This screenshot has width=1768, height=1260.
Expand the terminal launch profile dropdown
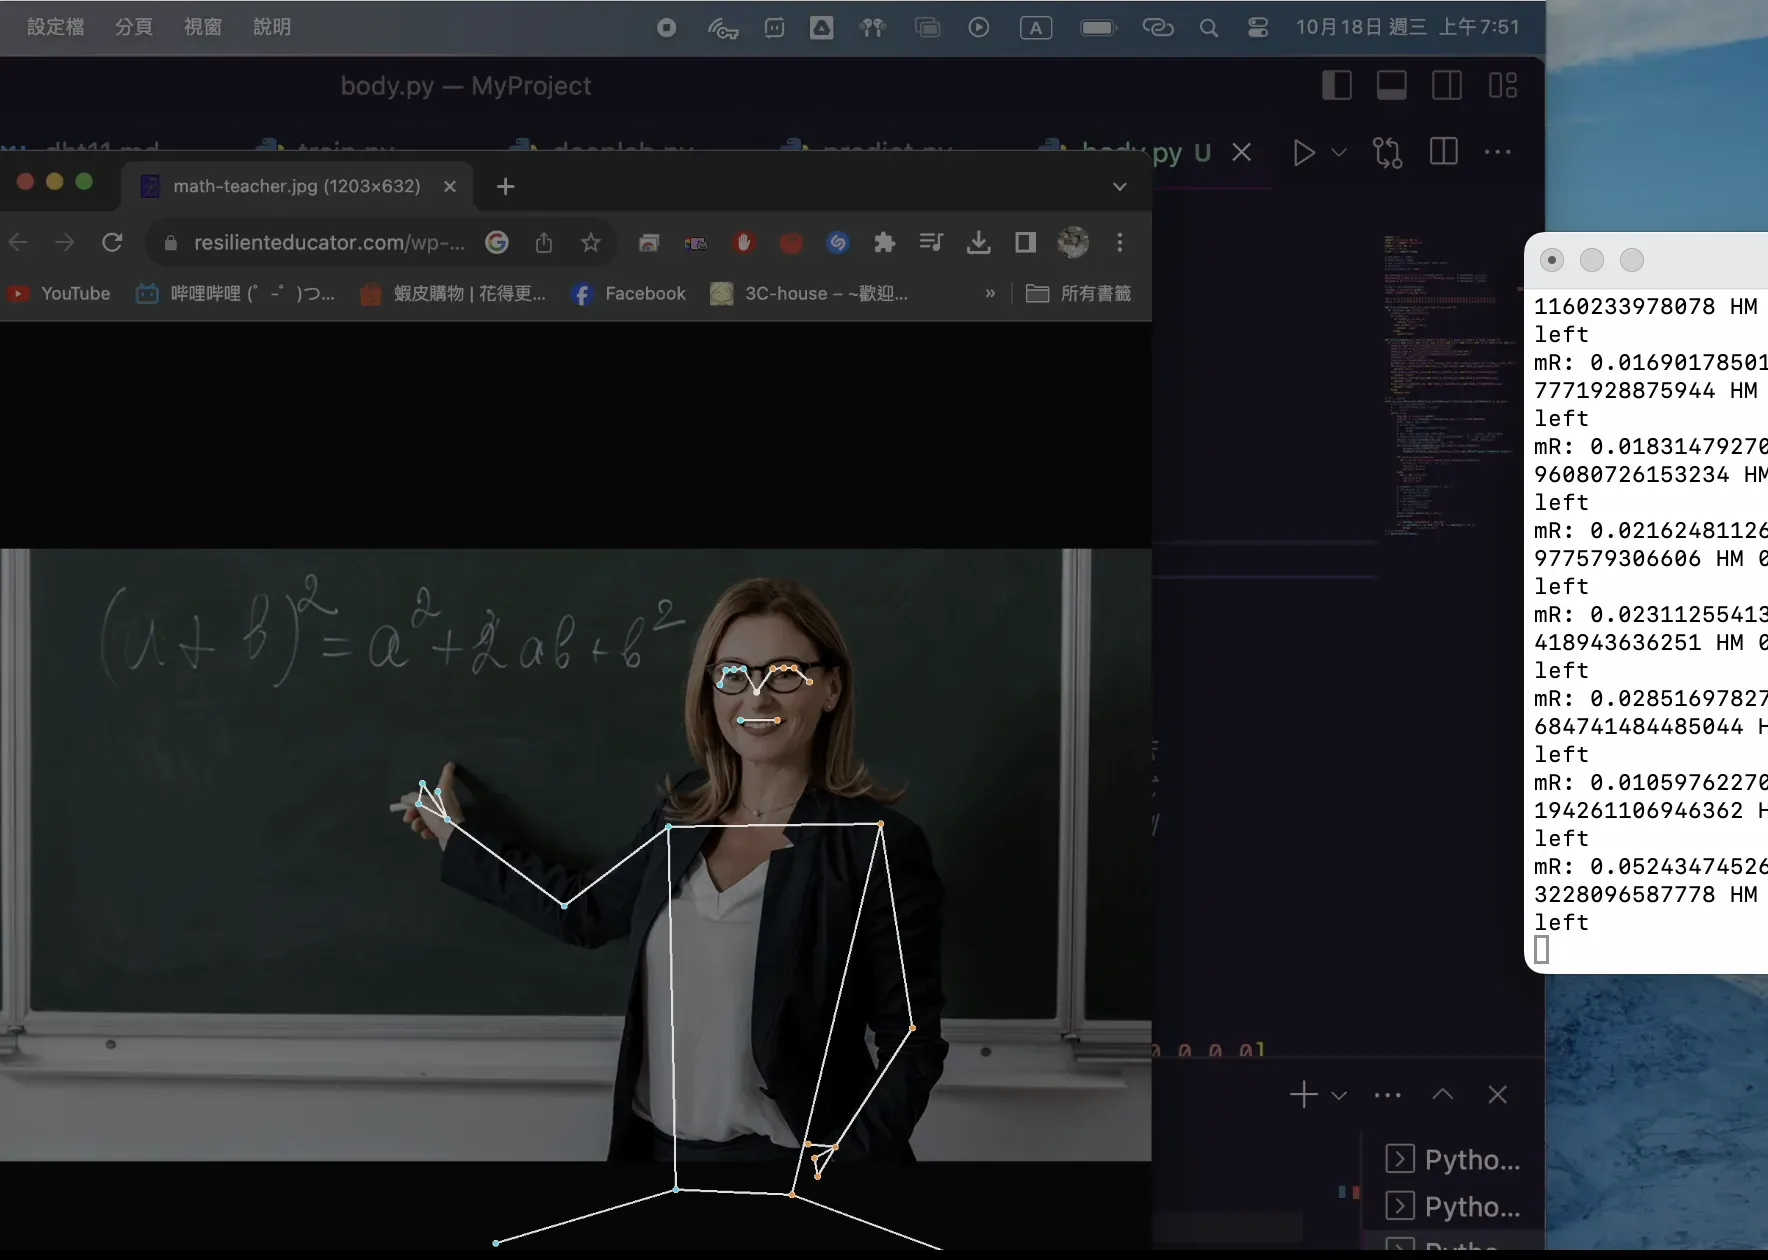coord(1339,1095)
